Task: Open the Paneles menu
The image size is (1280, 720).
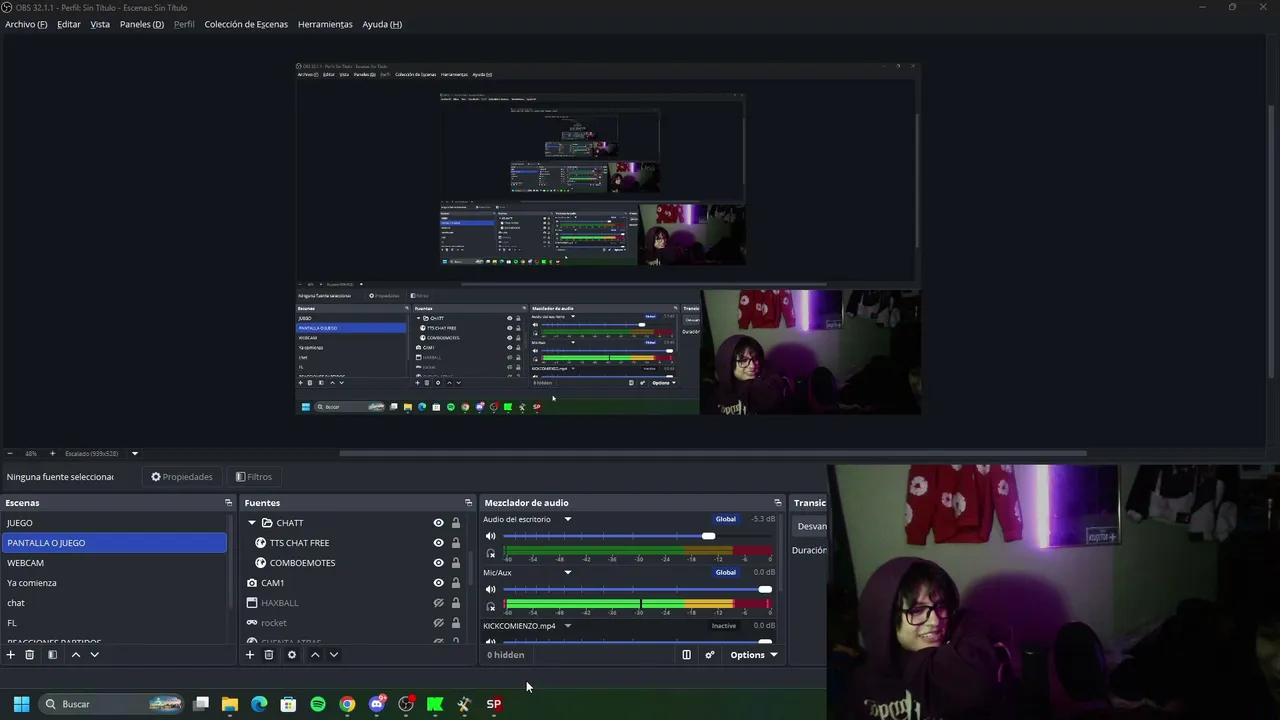Action: pyautogui.click(x=142, y=24)
